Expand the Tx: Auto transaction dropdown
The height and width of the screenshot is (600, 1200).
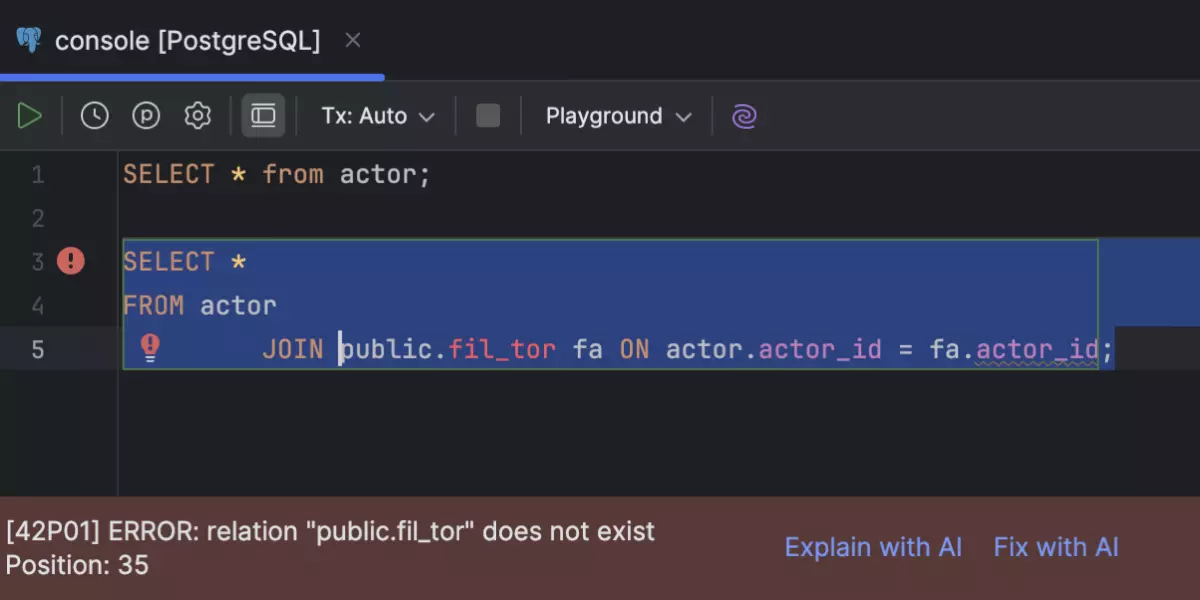pos(378,116)
